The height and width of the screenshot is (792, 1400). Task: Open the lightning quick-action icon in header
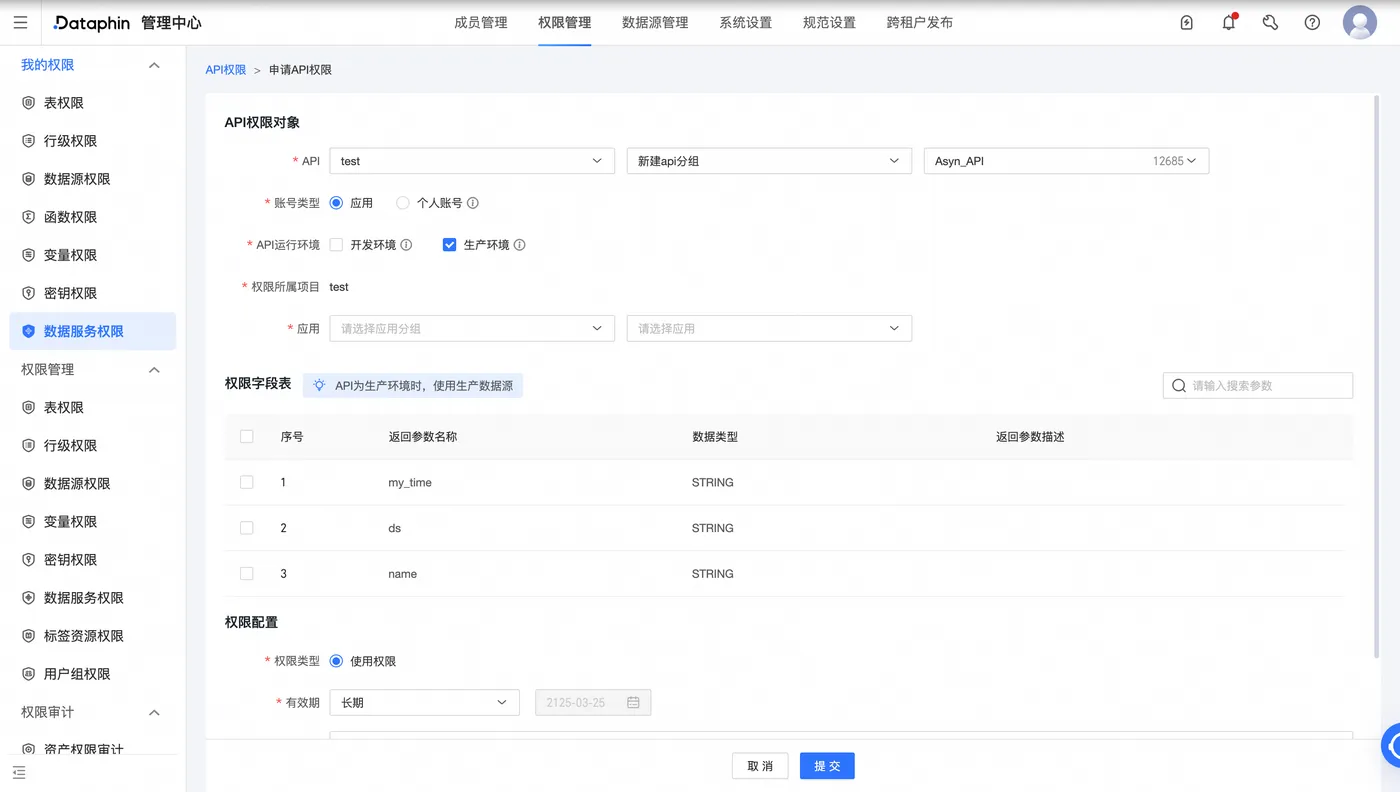tap(1187, 22)
